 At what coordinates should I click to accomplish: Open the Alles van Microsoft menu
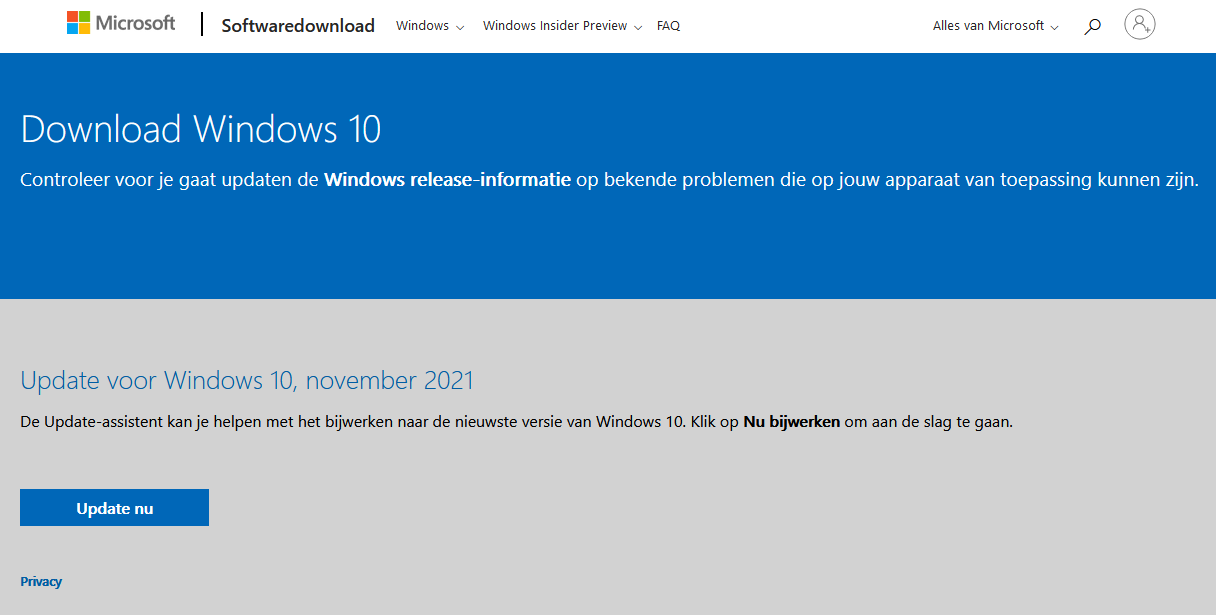point(988,26)
